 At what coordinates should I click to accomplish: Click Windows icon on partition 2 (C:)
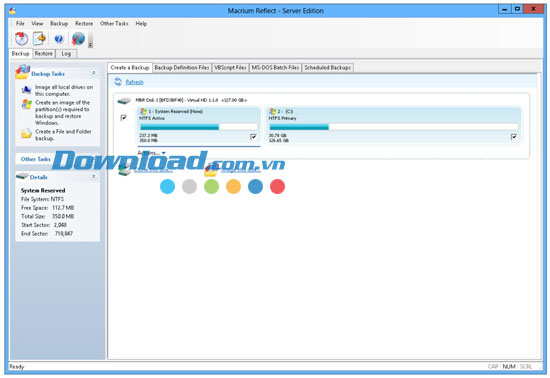[x=272, y=112]
